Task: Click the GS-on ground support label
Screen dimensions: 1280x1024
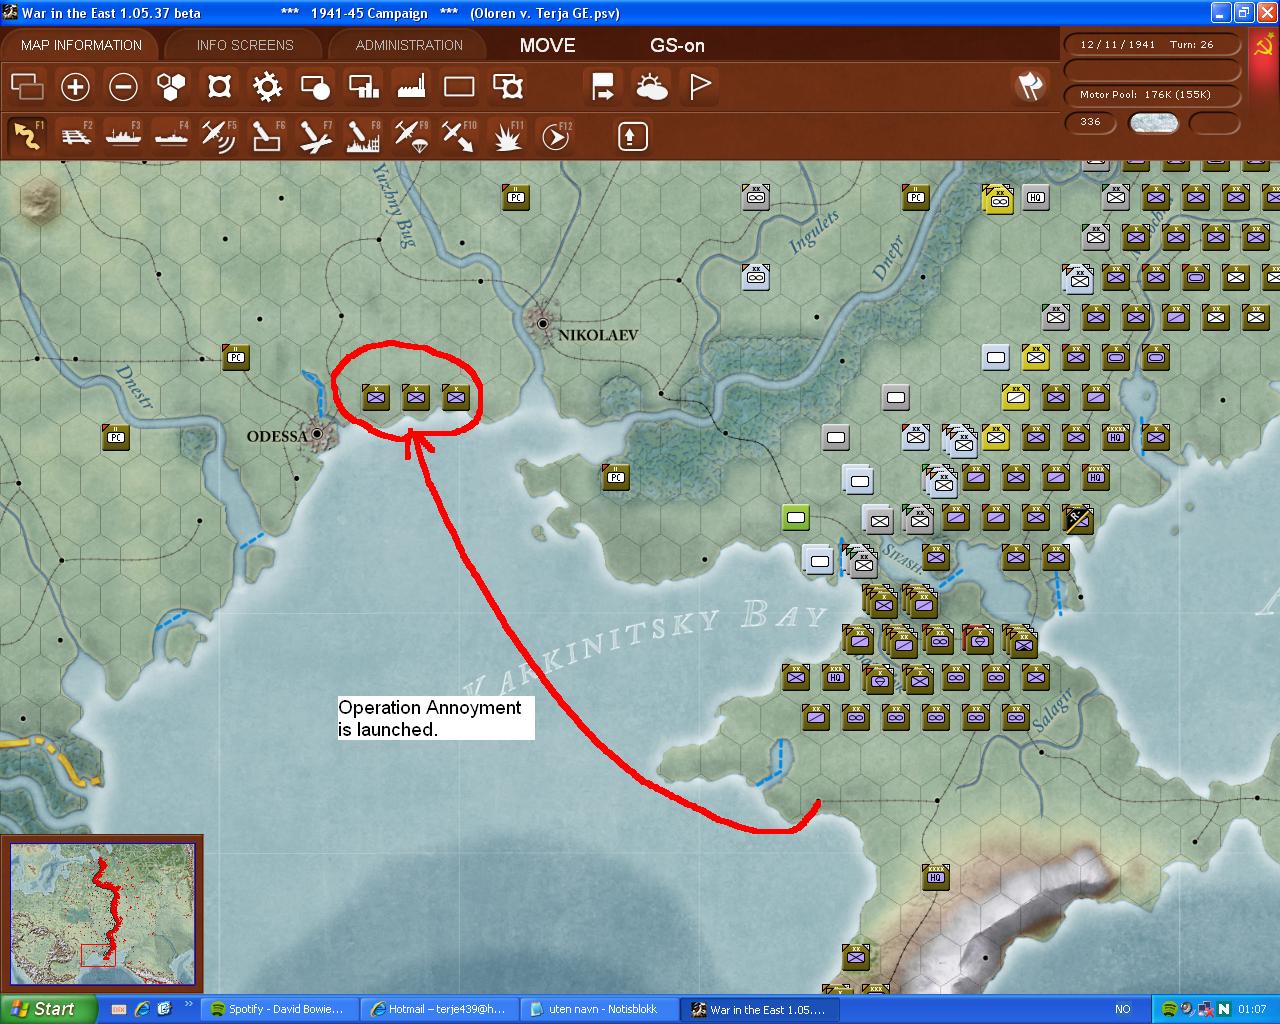Action: click(677, 45)
